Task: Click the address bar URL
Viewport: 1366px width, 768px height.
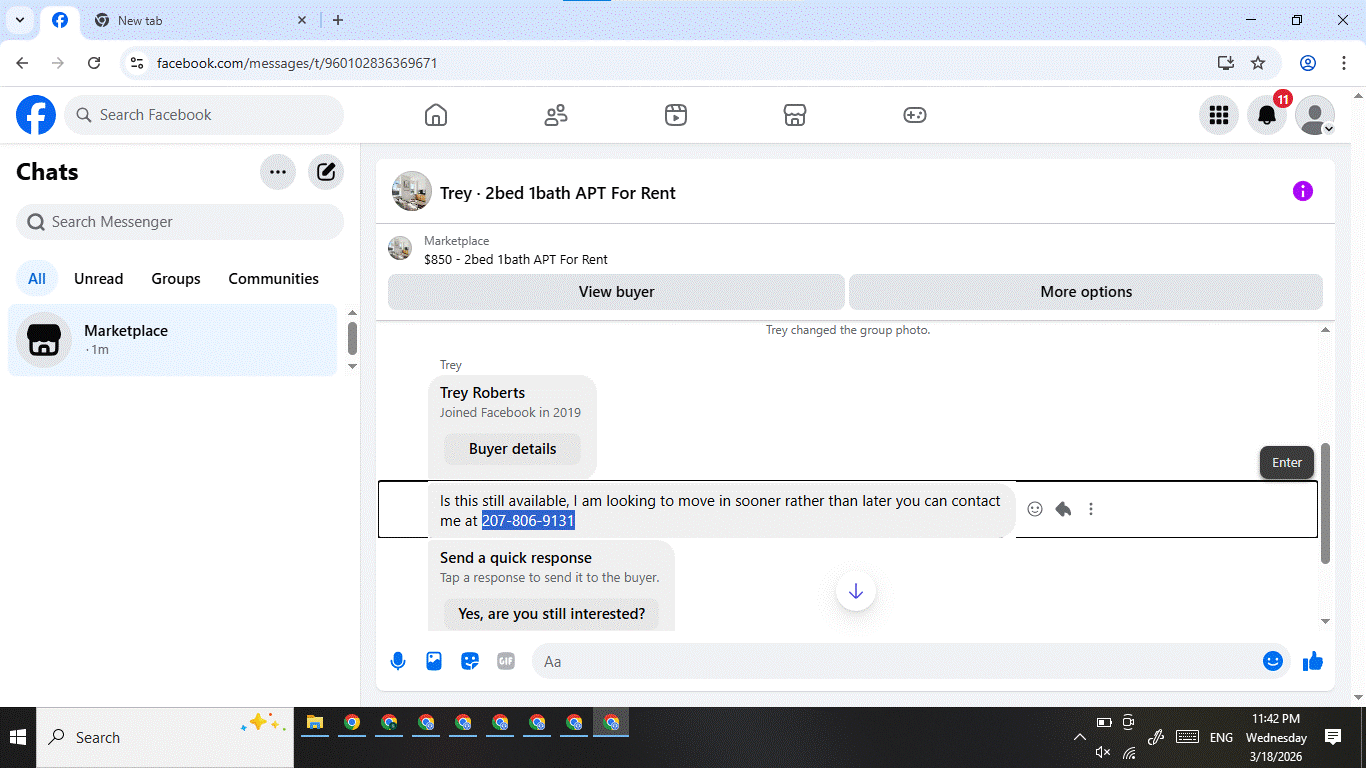Action: point(297,63)
